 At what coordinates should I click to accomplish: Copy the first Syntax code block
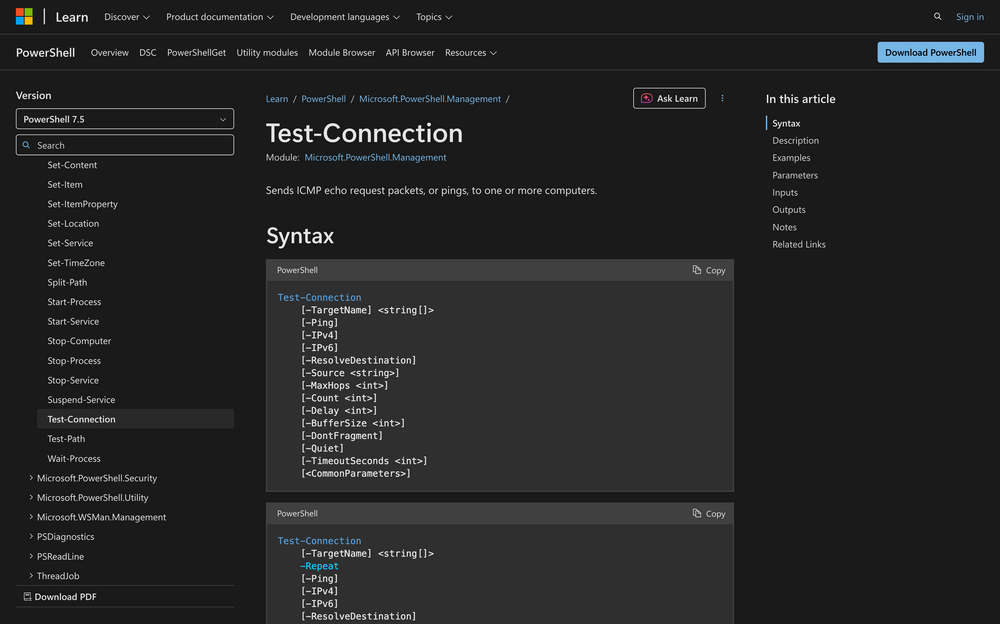click(709, 270)
